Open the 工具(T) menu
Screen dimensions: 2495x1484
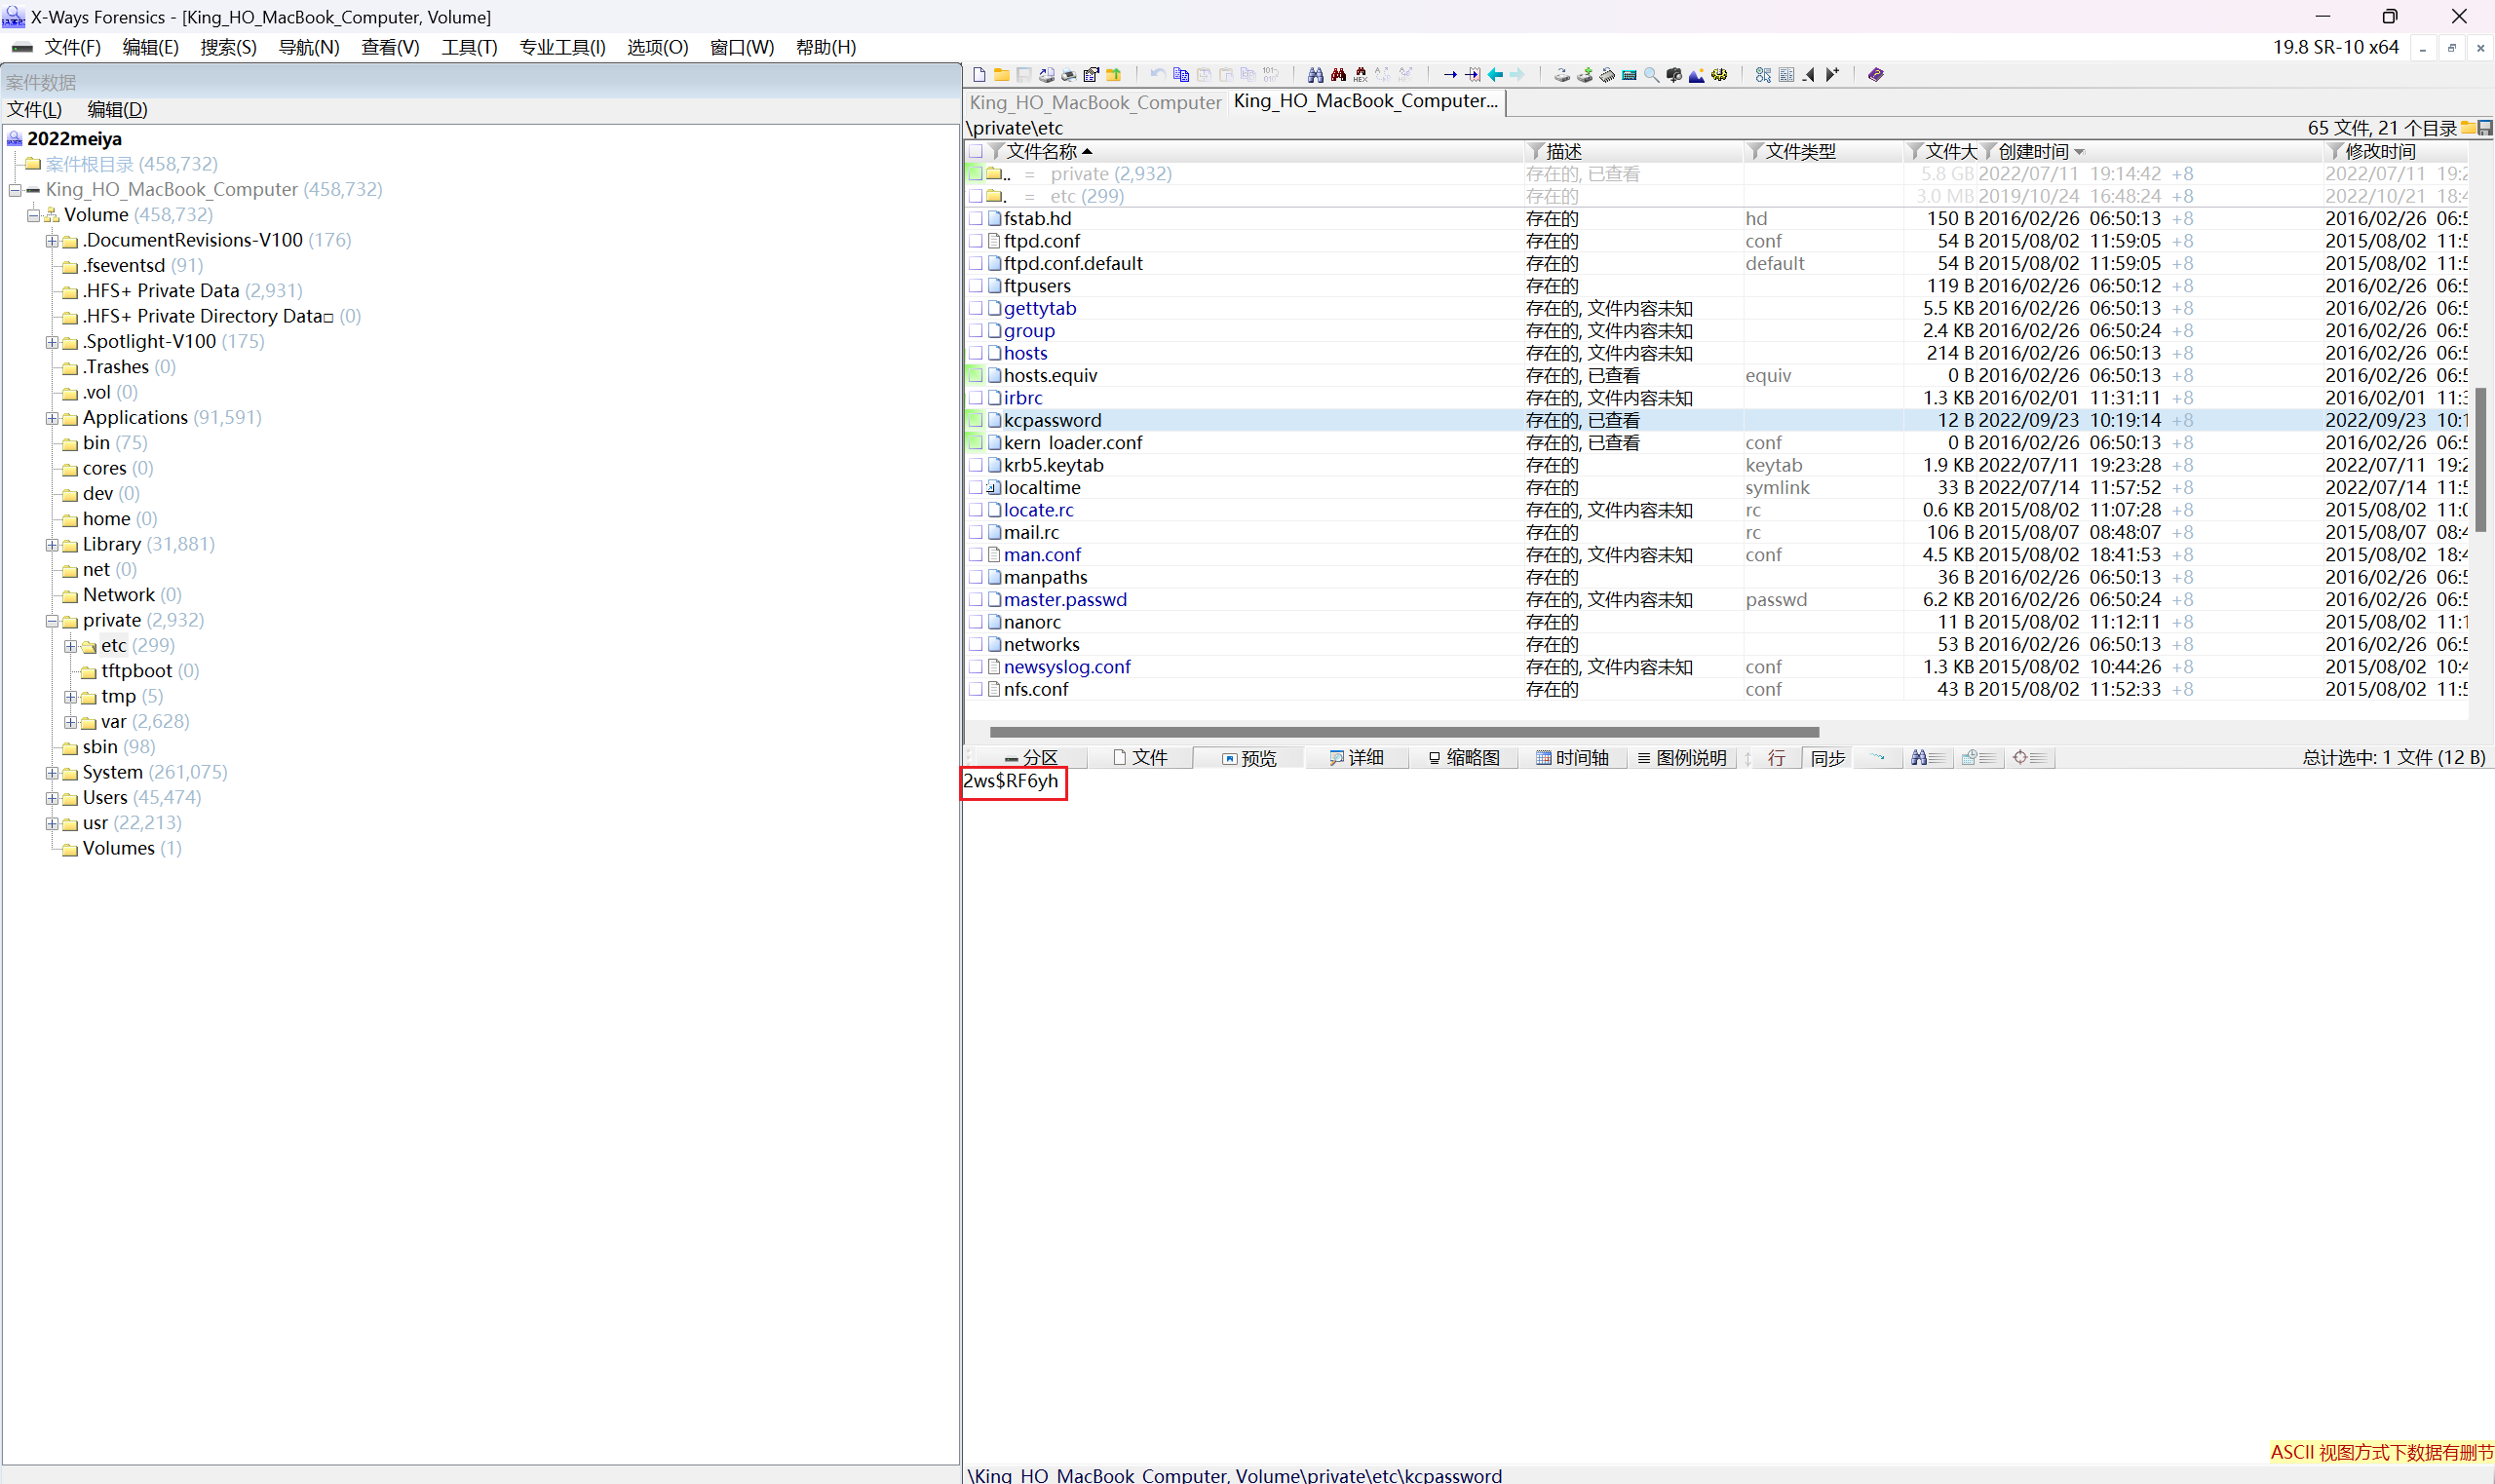(x=469, y=47)
